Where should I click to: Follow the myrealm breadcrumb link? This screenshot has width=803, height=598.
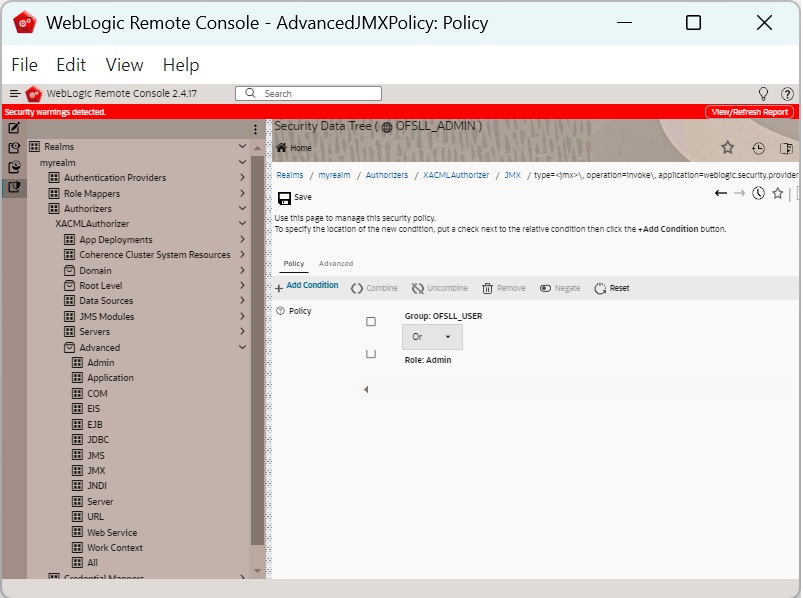click(x=334, y=175)
